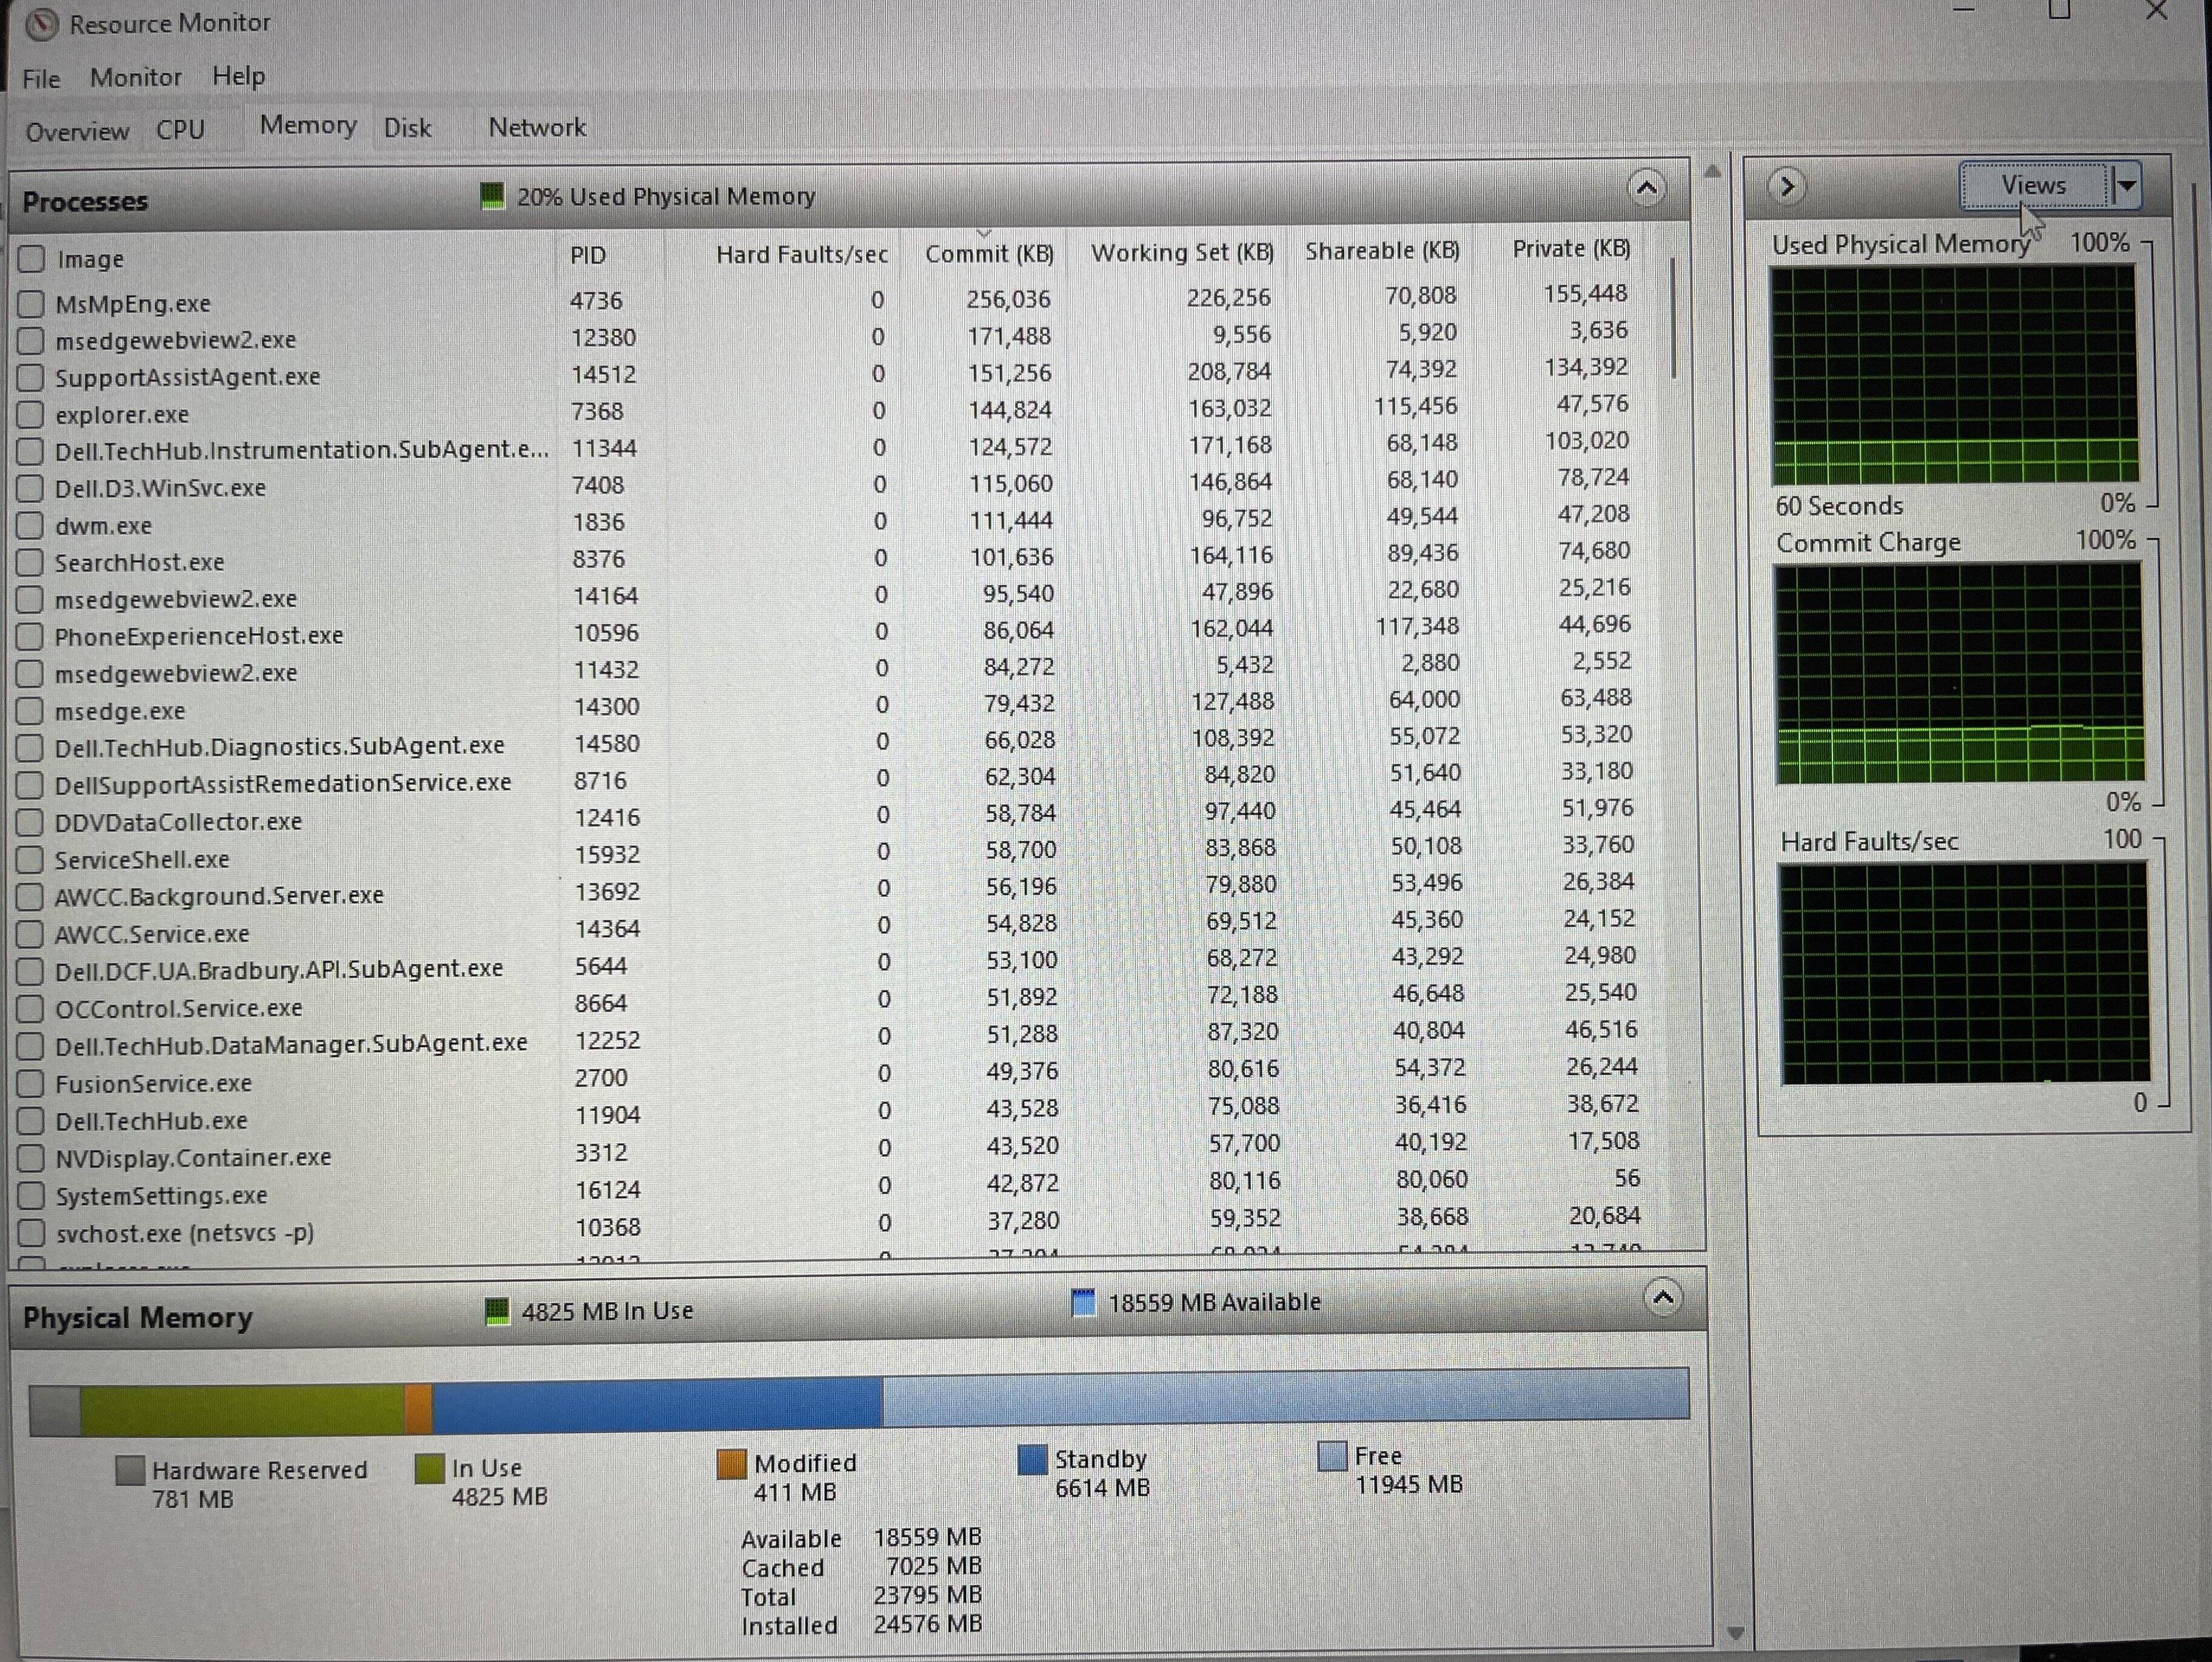
Task: Check the Image header checkbox to select all processes
Action: point(30,258)
